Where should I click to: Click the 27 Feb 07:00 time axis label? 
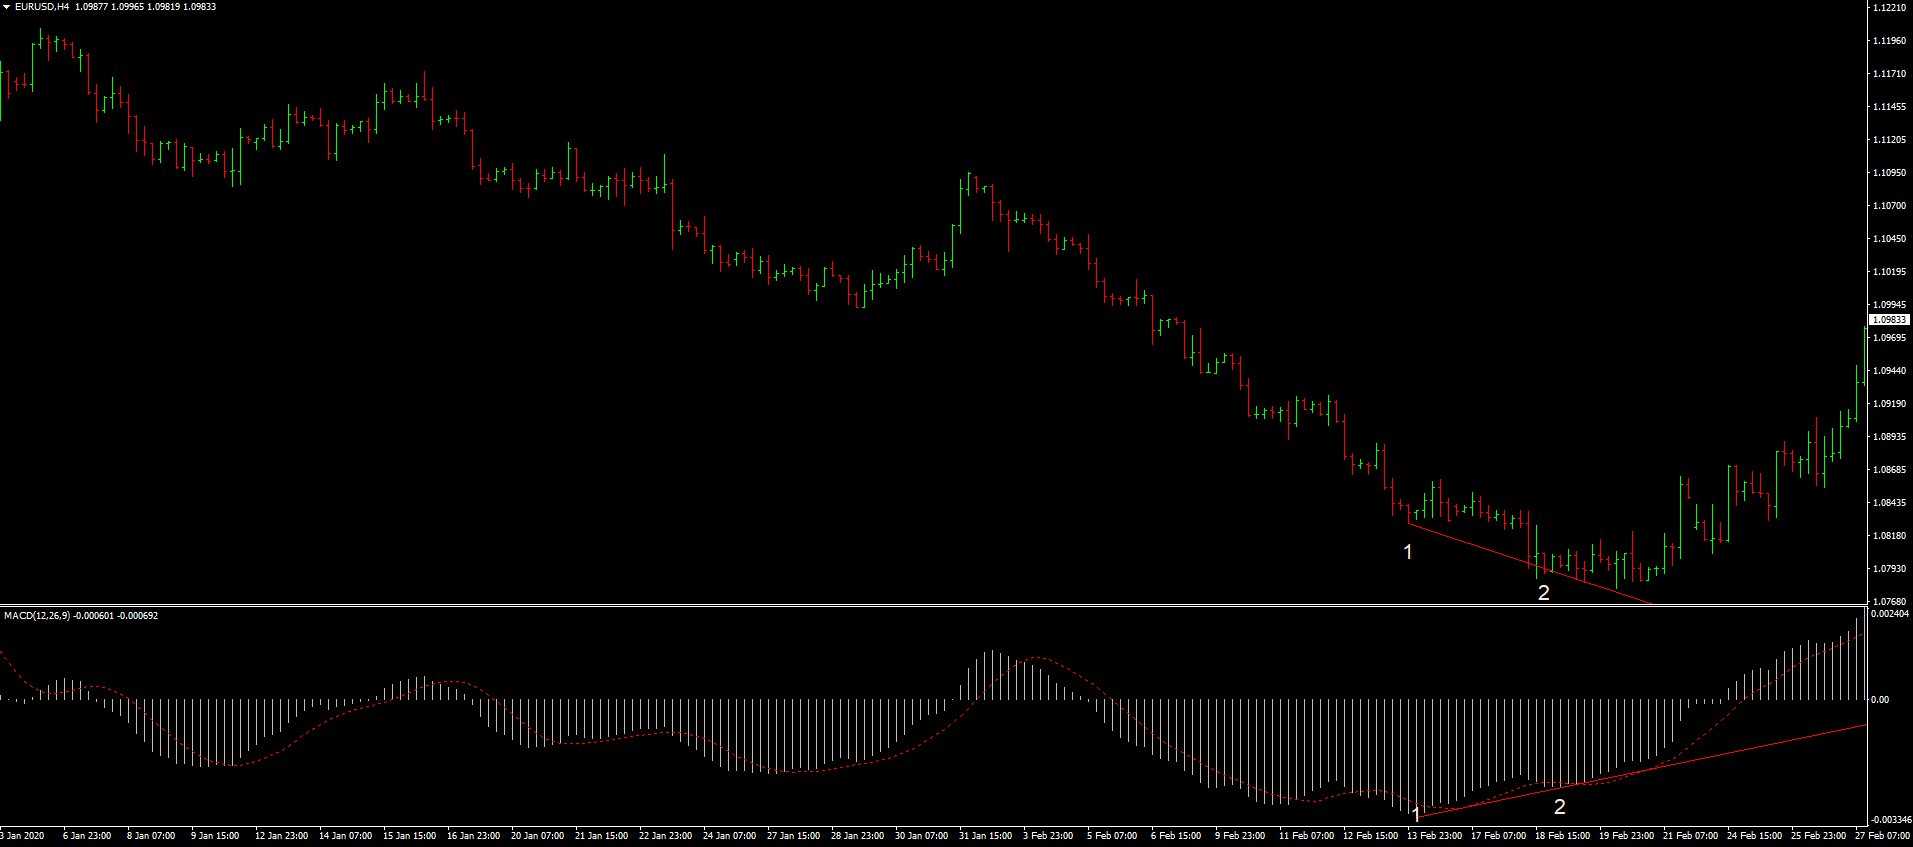tap(1882, 835)
